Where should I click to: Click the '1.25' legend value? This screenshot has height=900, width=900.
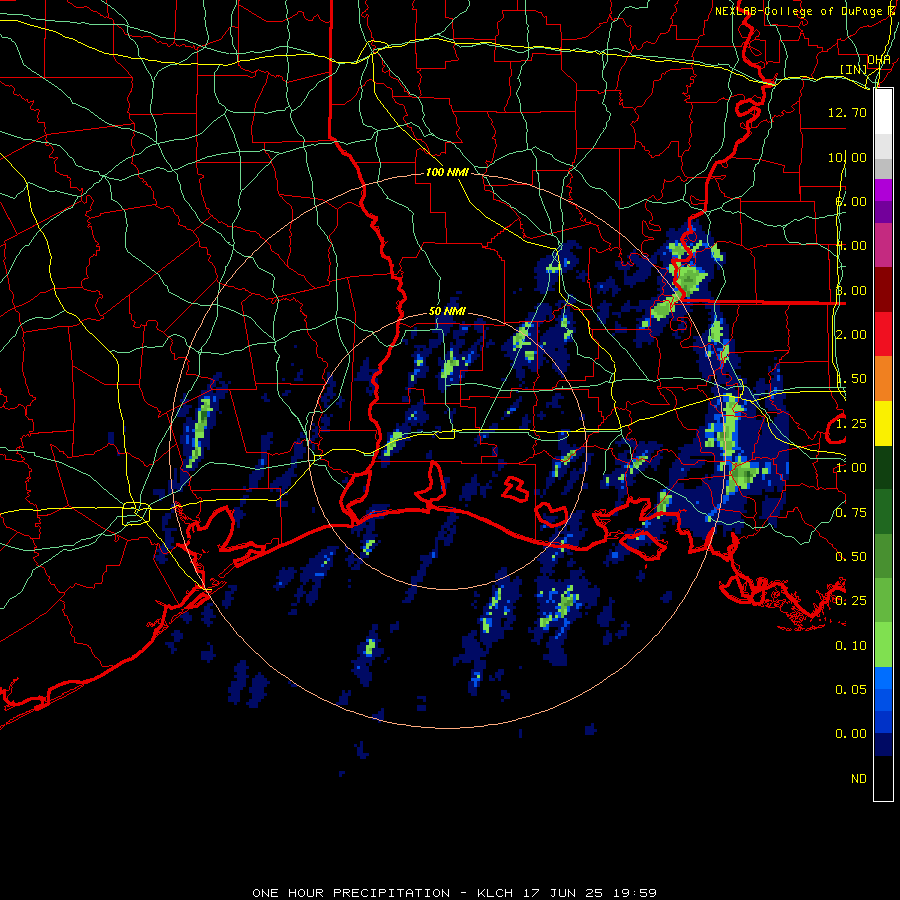click(851, 424)
